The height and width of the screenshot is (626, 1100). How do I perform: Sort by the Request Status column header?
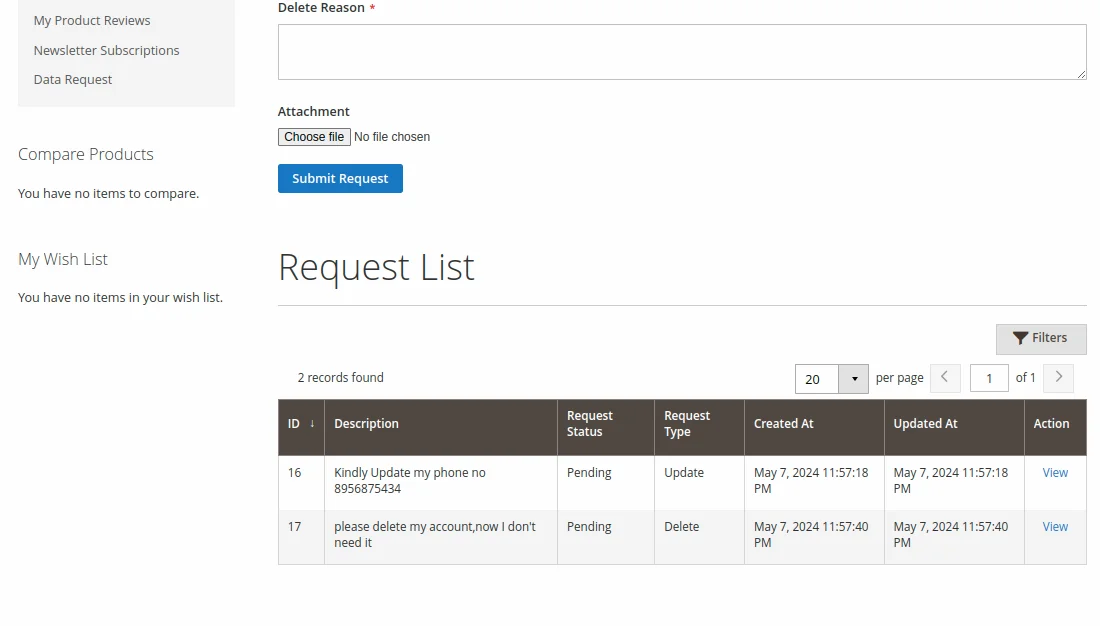pos(590,423)
